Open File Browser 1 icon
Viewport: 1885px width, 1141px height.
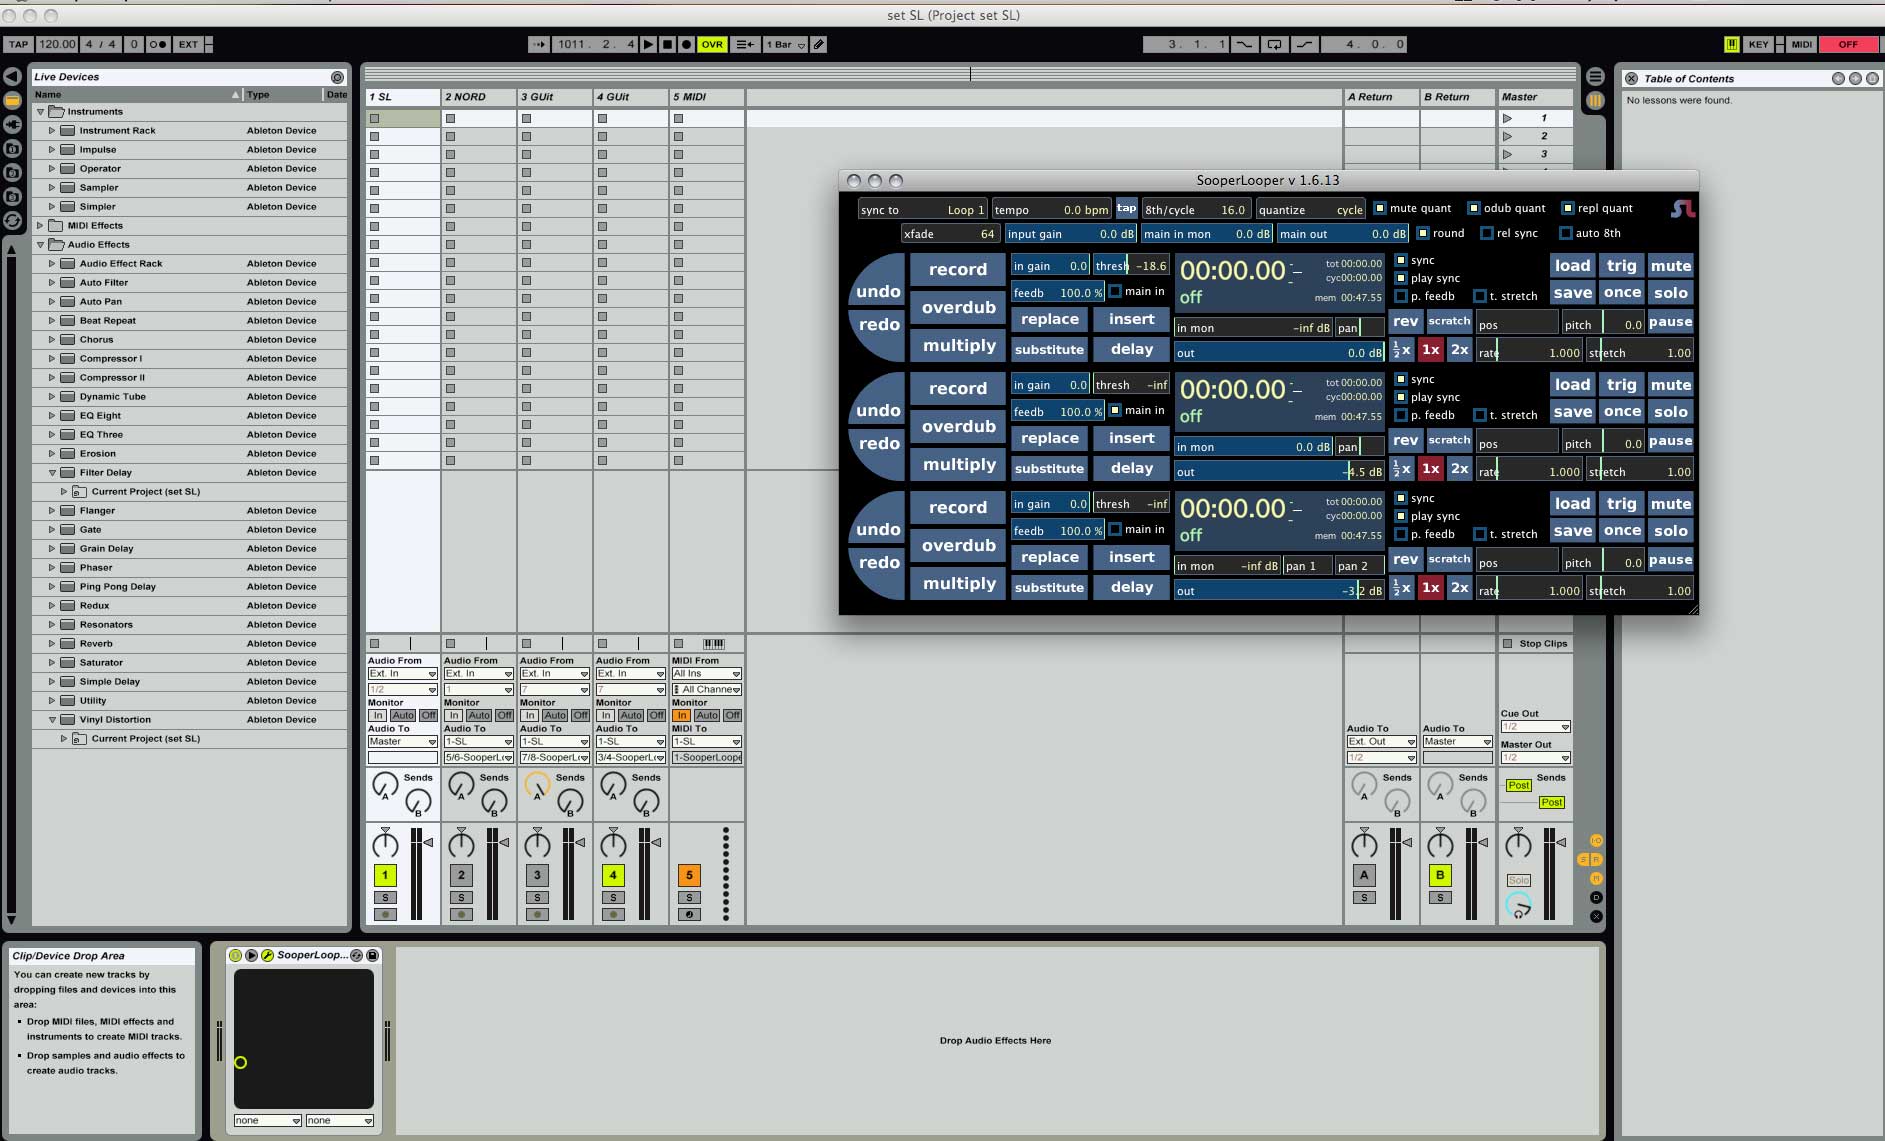point(12,148)
